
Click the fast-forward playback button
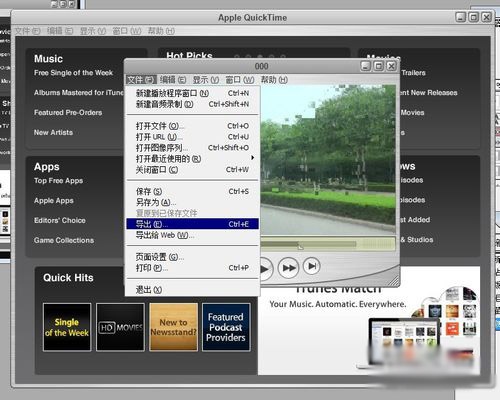(288, 268)
